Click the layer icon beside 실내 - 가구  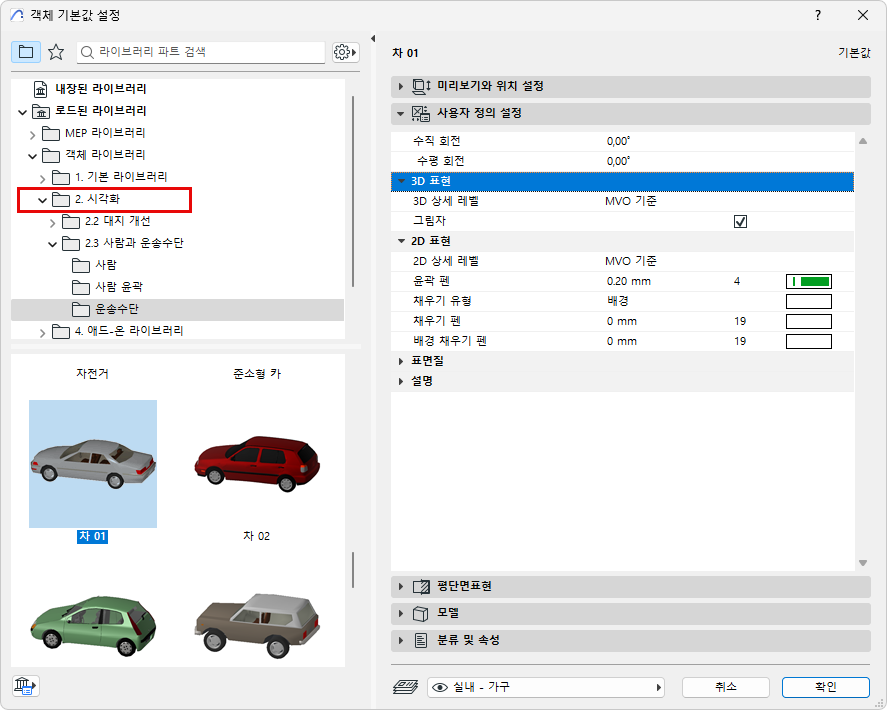click(407, 687)
